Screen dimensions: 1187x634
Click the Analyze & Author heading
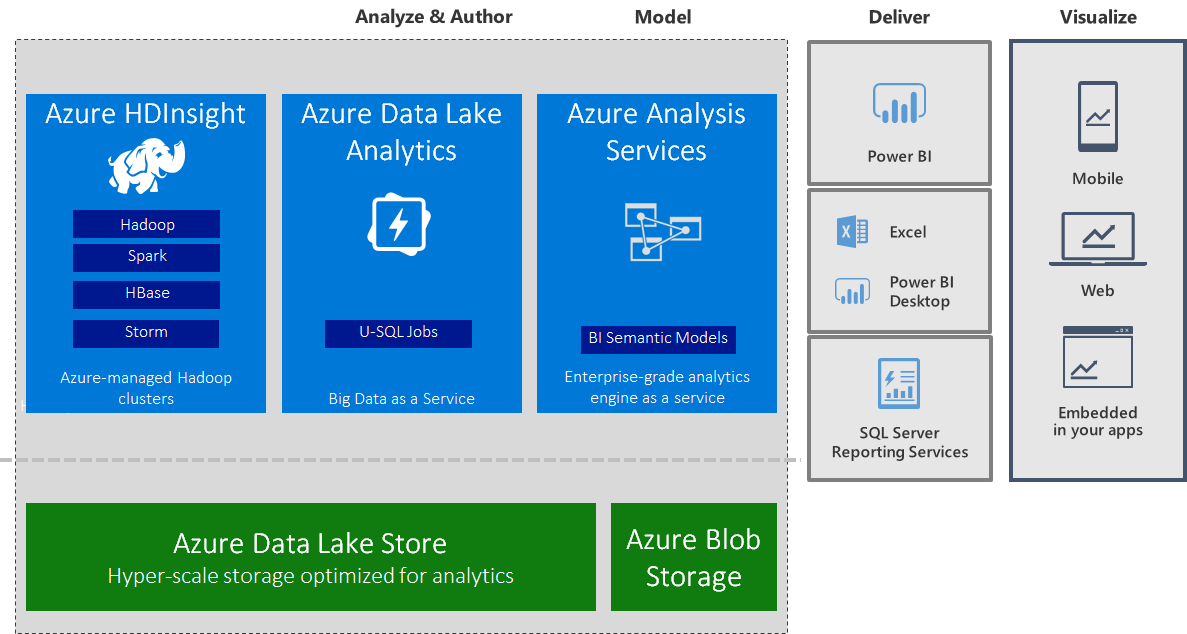(x=434, y=17)
